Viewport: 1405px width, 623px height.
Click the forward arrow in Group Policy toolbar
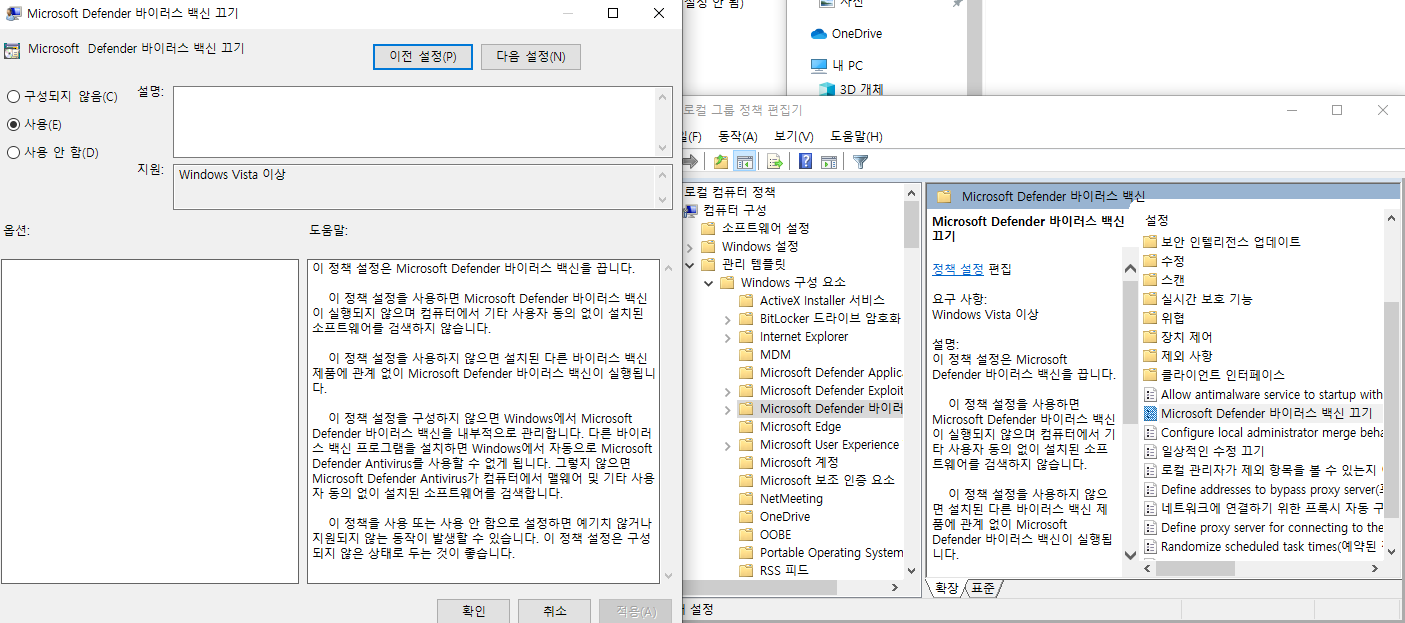click(x=689, y=161)
